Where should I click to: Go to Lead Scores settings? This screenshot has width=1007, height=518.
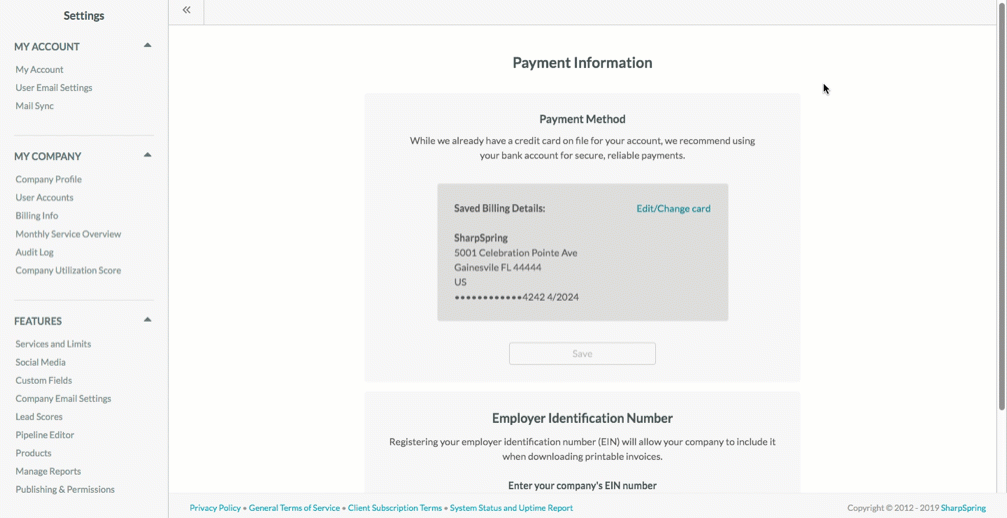click(x=39, y=417)
